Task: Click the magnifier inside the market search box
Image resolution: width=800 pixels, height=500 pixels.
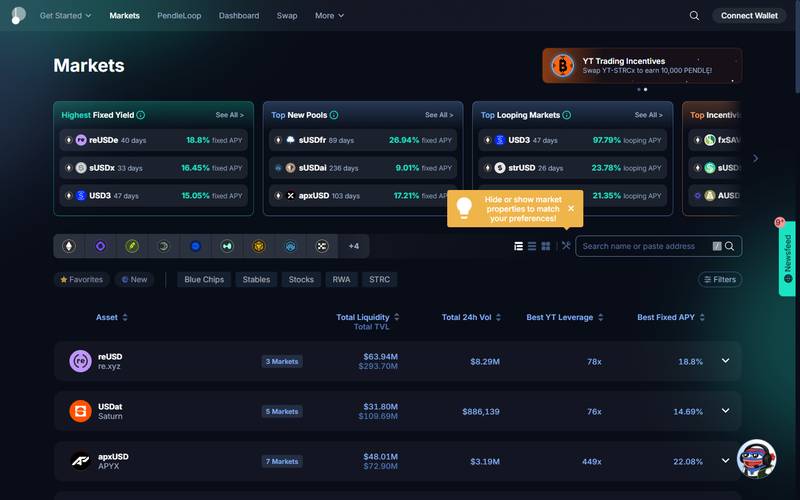Action: point(730,246)
